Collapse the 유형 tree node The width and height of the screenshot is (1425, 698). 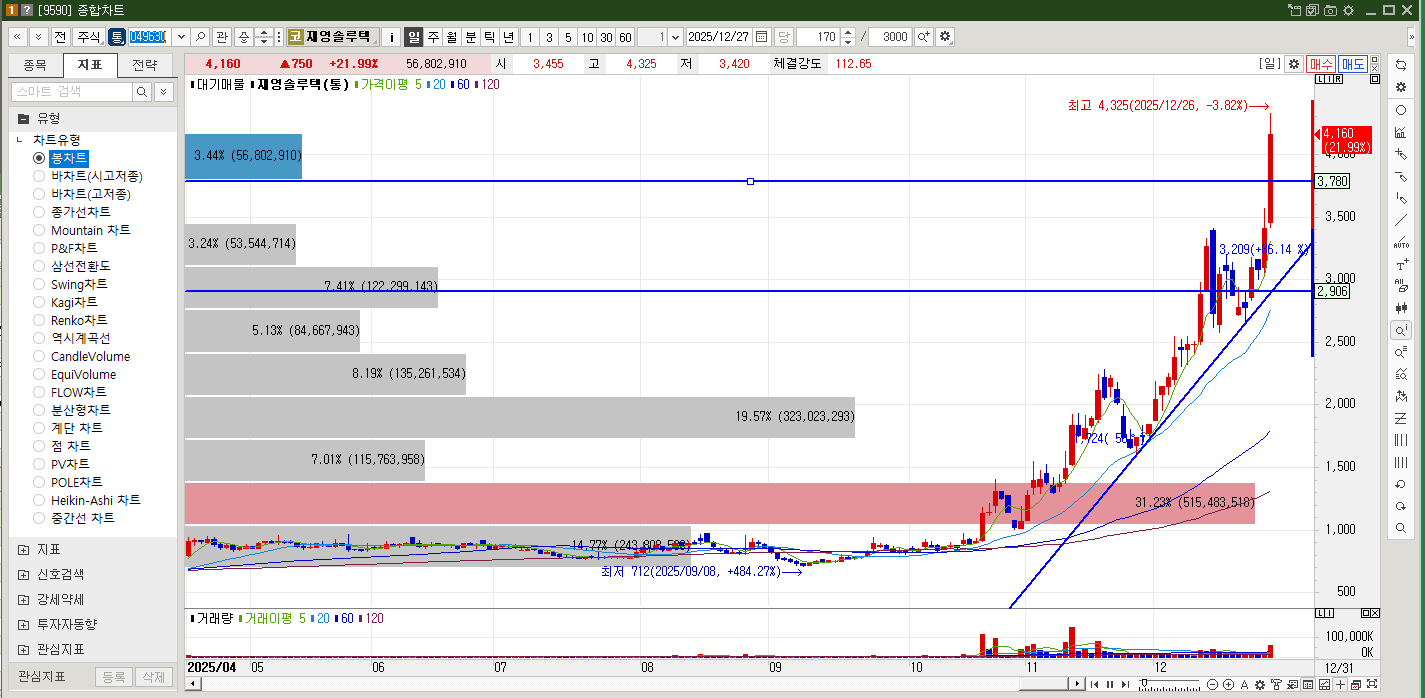click(23, 118)
